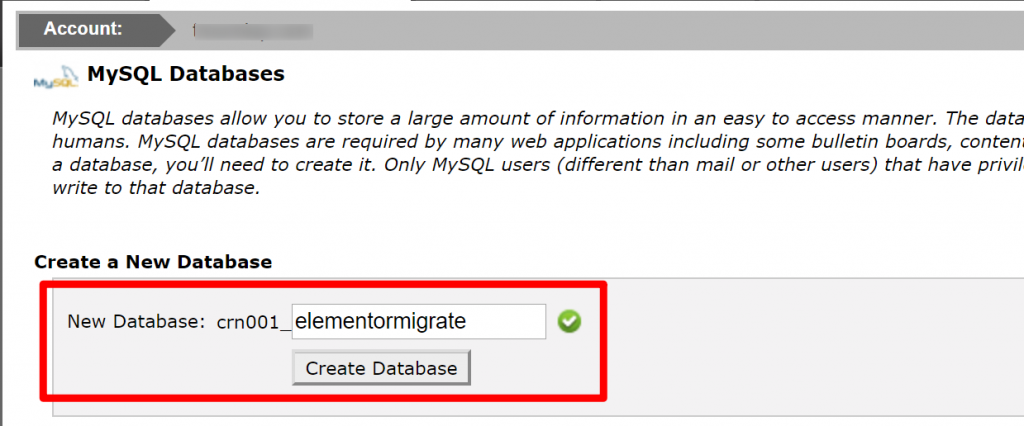Focus the New Database name input field
Screen dimensions: 1024x426
point(418,322)
